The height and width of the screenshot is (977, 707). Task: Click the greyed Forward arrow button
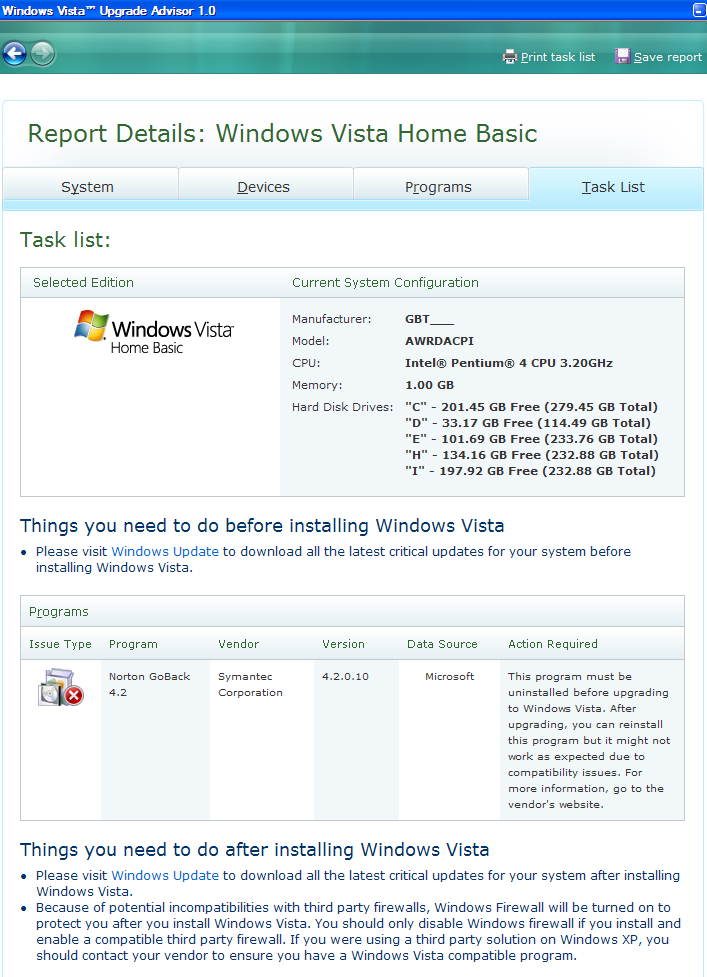point(42,54)
